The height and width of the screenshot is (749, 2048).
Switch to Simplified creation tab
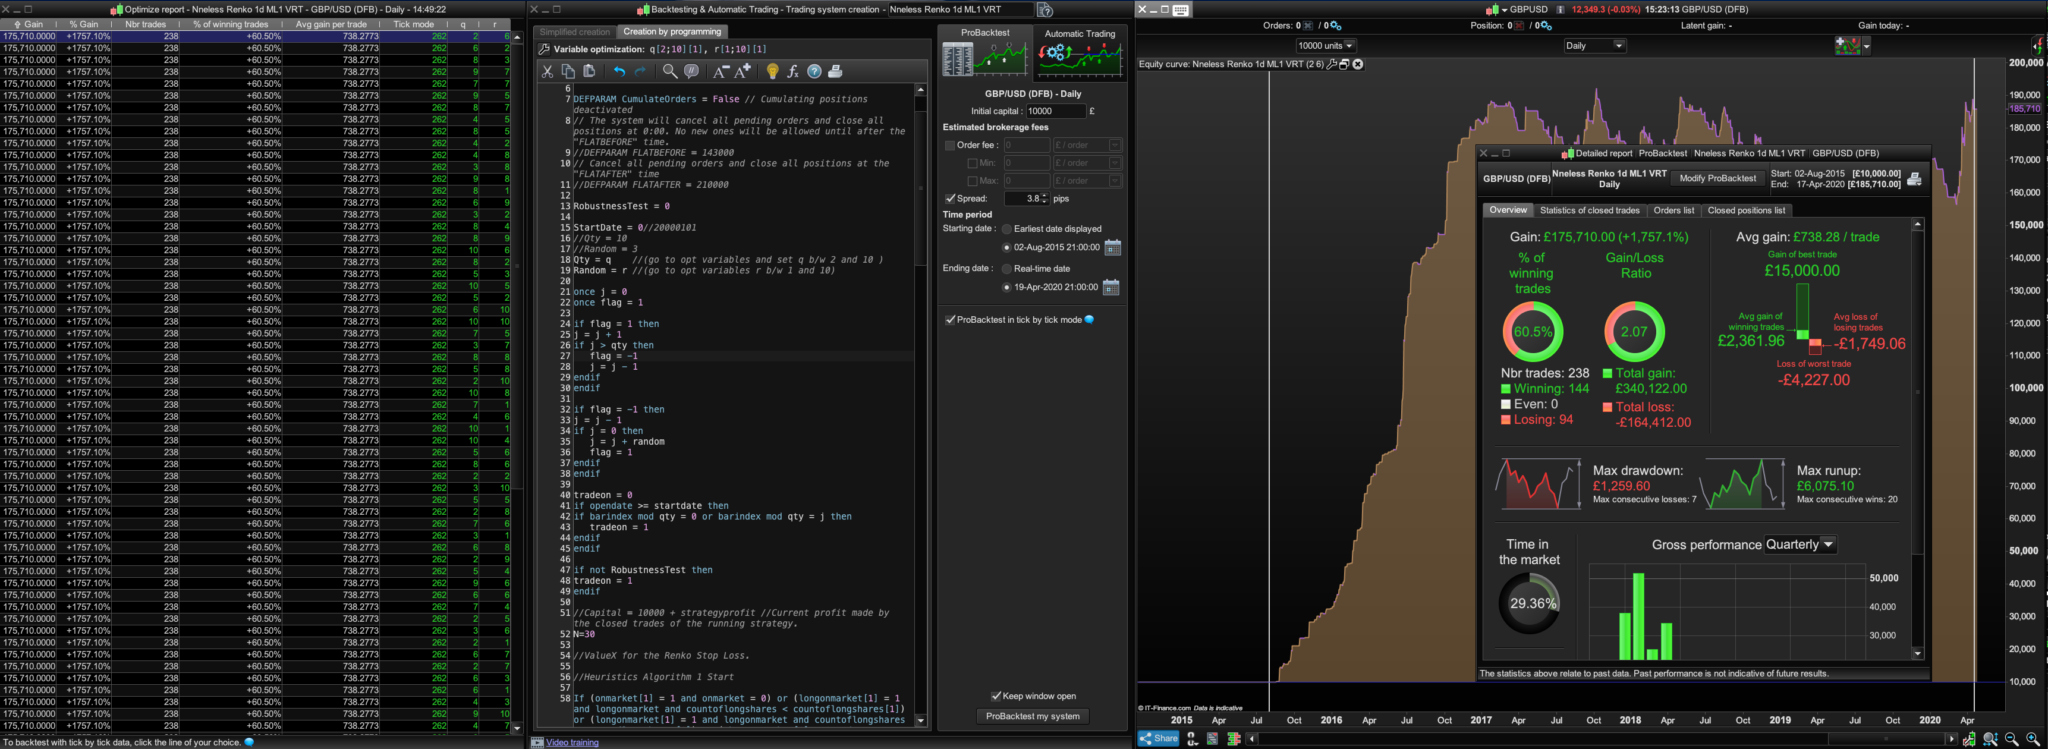[574, 32]
